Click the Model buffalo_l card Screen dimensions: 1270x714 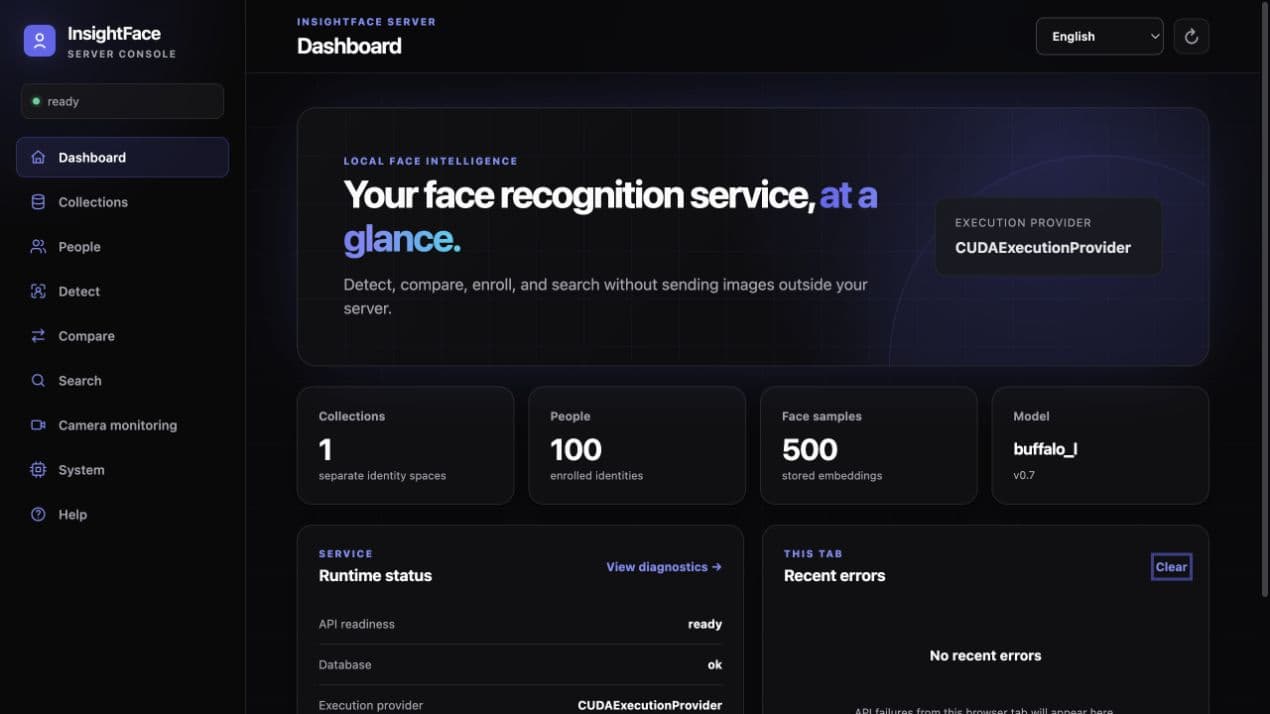point(1100,445)
